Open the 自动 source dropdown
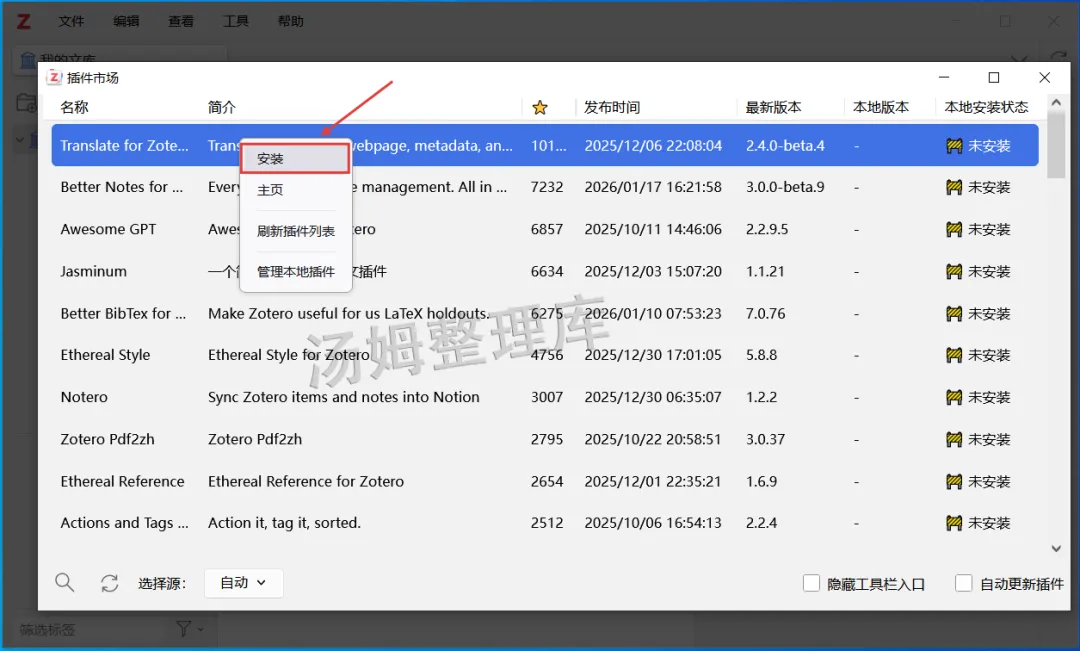This screenshot has width=1080, height=651. pos(243,583)
